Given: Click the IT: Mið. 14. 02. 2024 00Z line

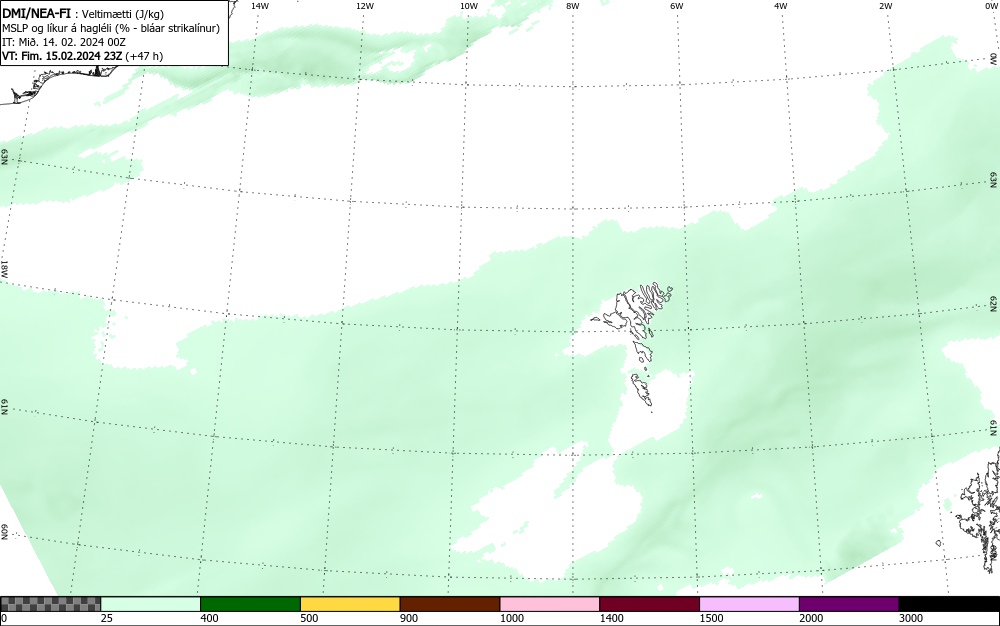Looking at the screenshot, I should (x=64, y=42).
